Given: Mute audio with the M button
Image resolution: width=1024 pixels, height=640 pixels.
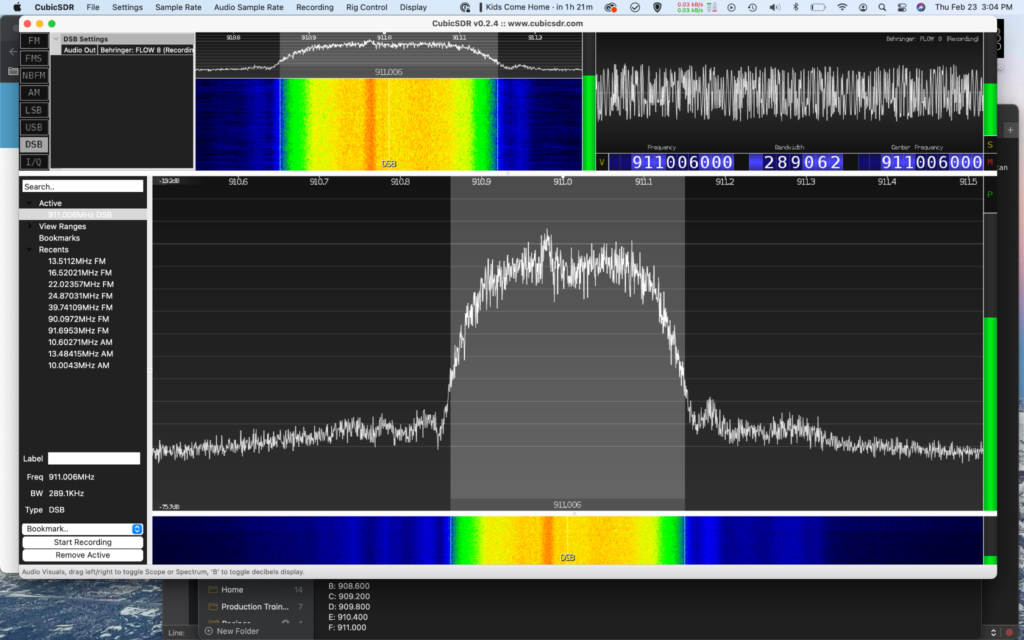Looking at the screenshot, I should (x=990, y=162).
